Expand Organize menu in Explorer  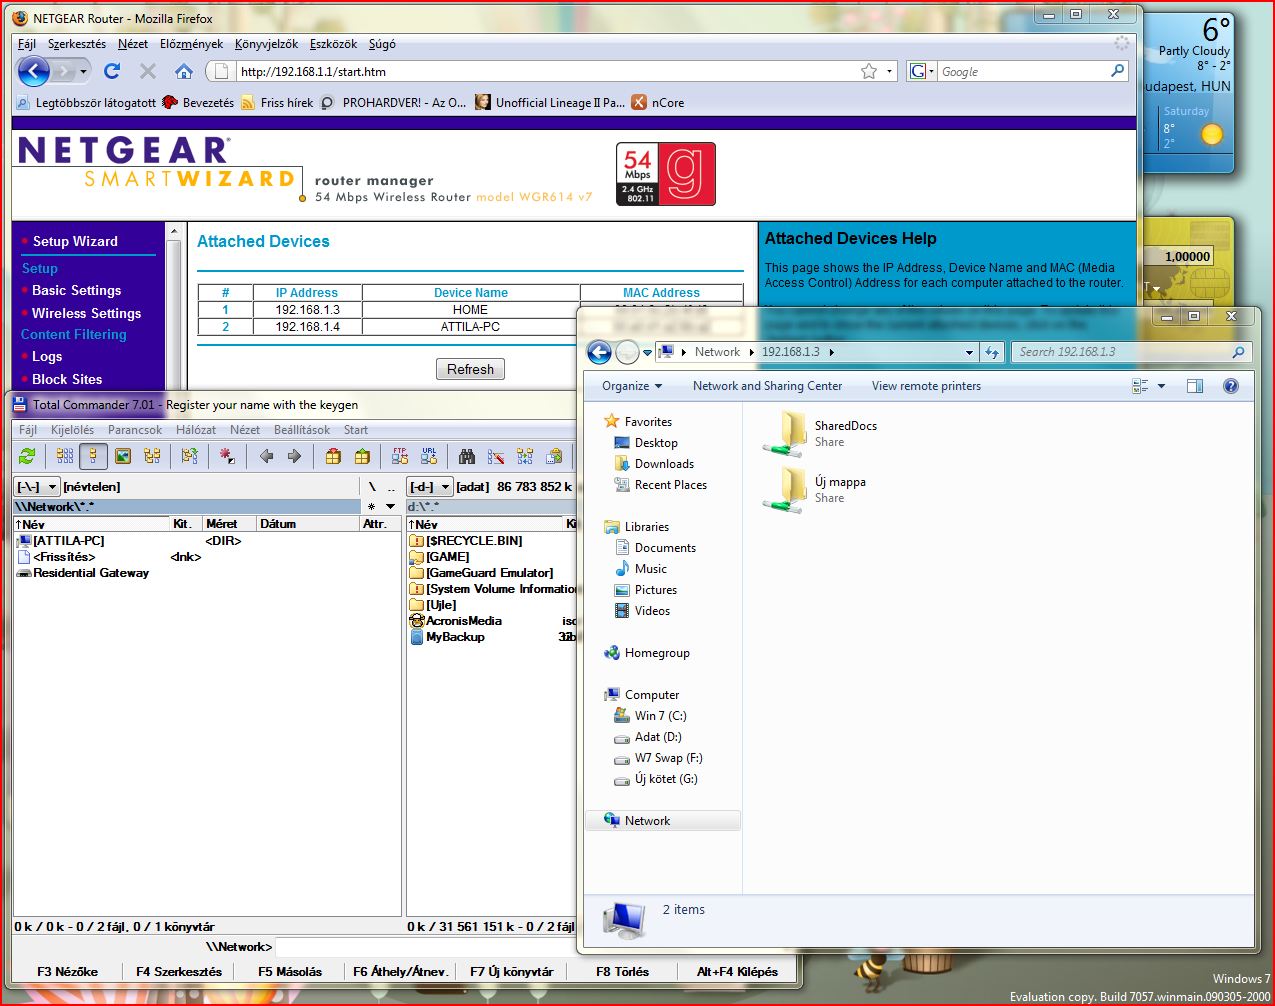point(632,386)
